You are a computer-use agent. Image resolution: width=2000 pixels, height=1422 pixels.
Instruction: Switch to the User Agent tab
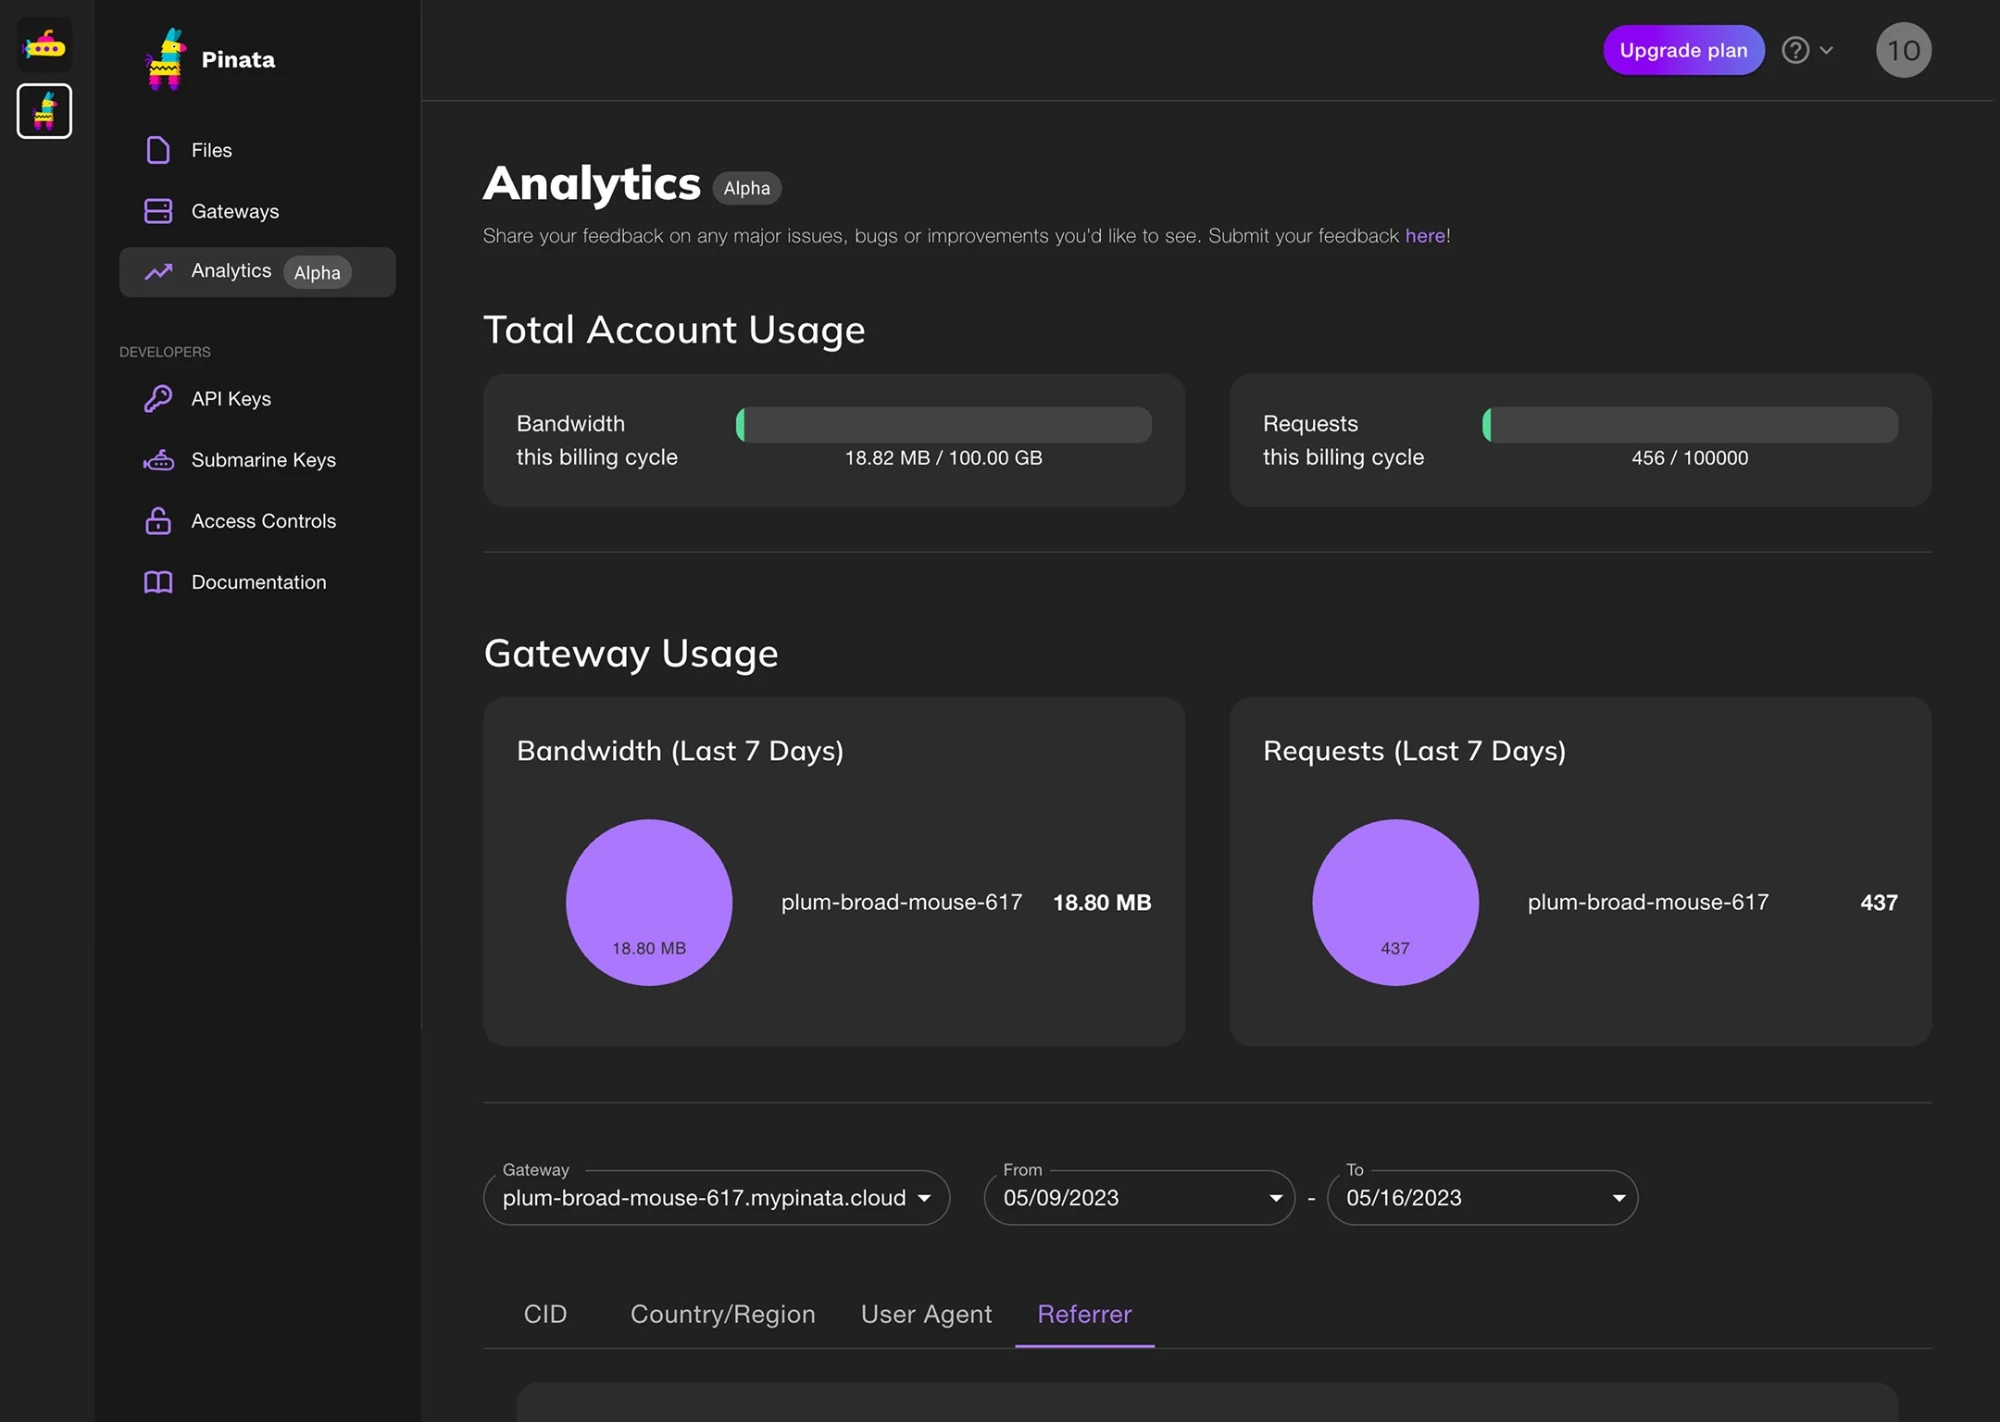[926, 1314]
